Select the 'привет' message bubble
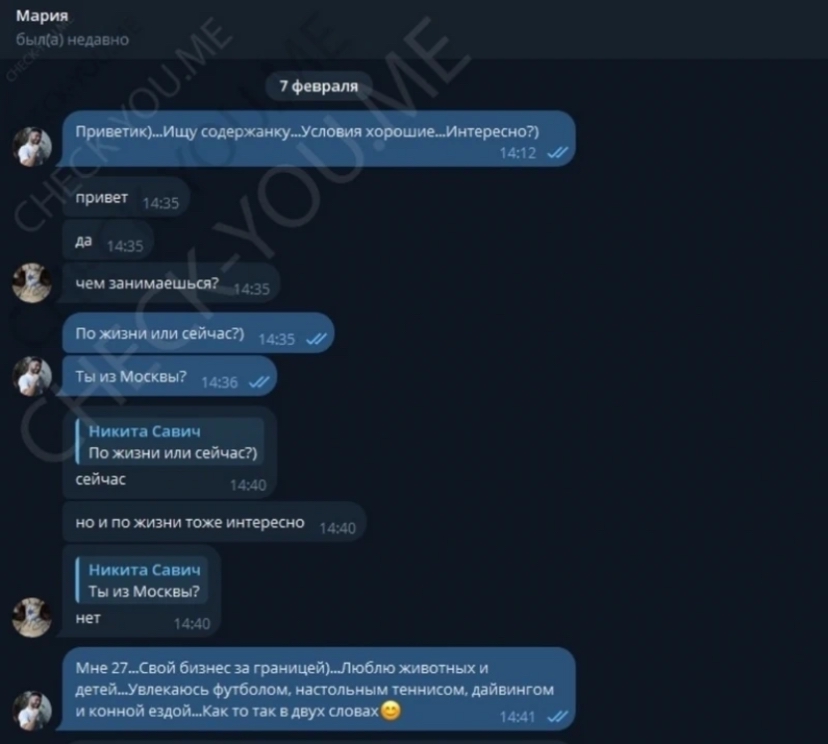This screenshot has width=828, height=744. coord(126,197)
